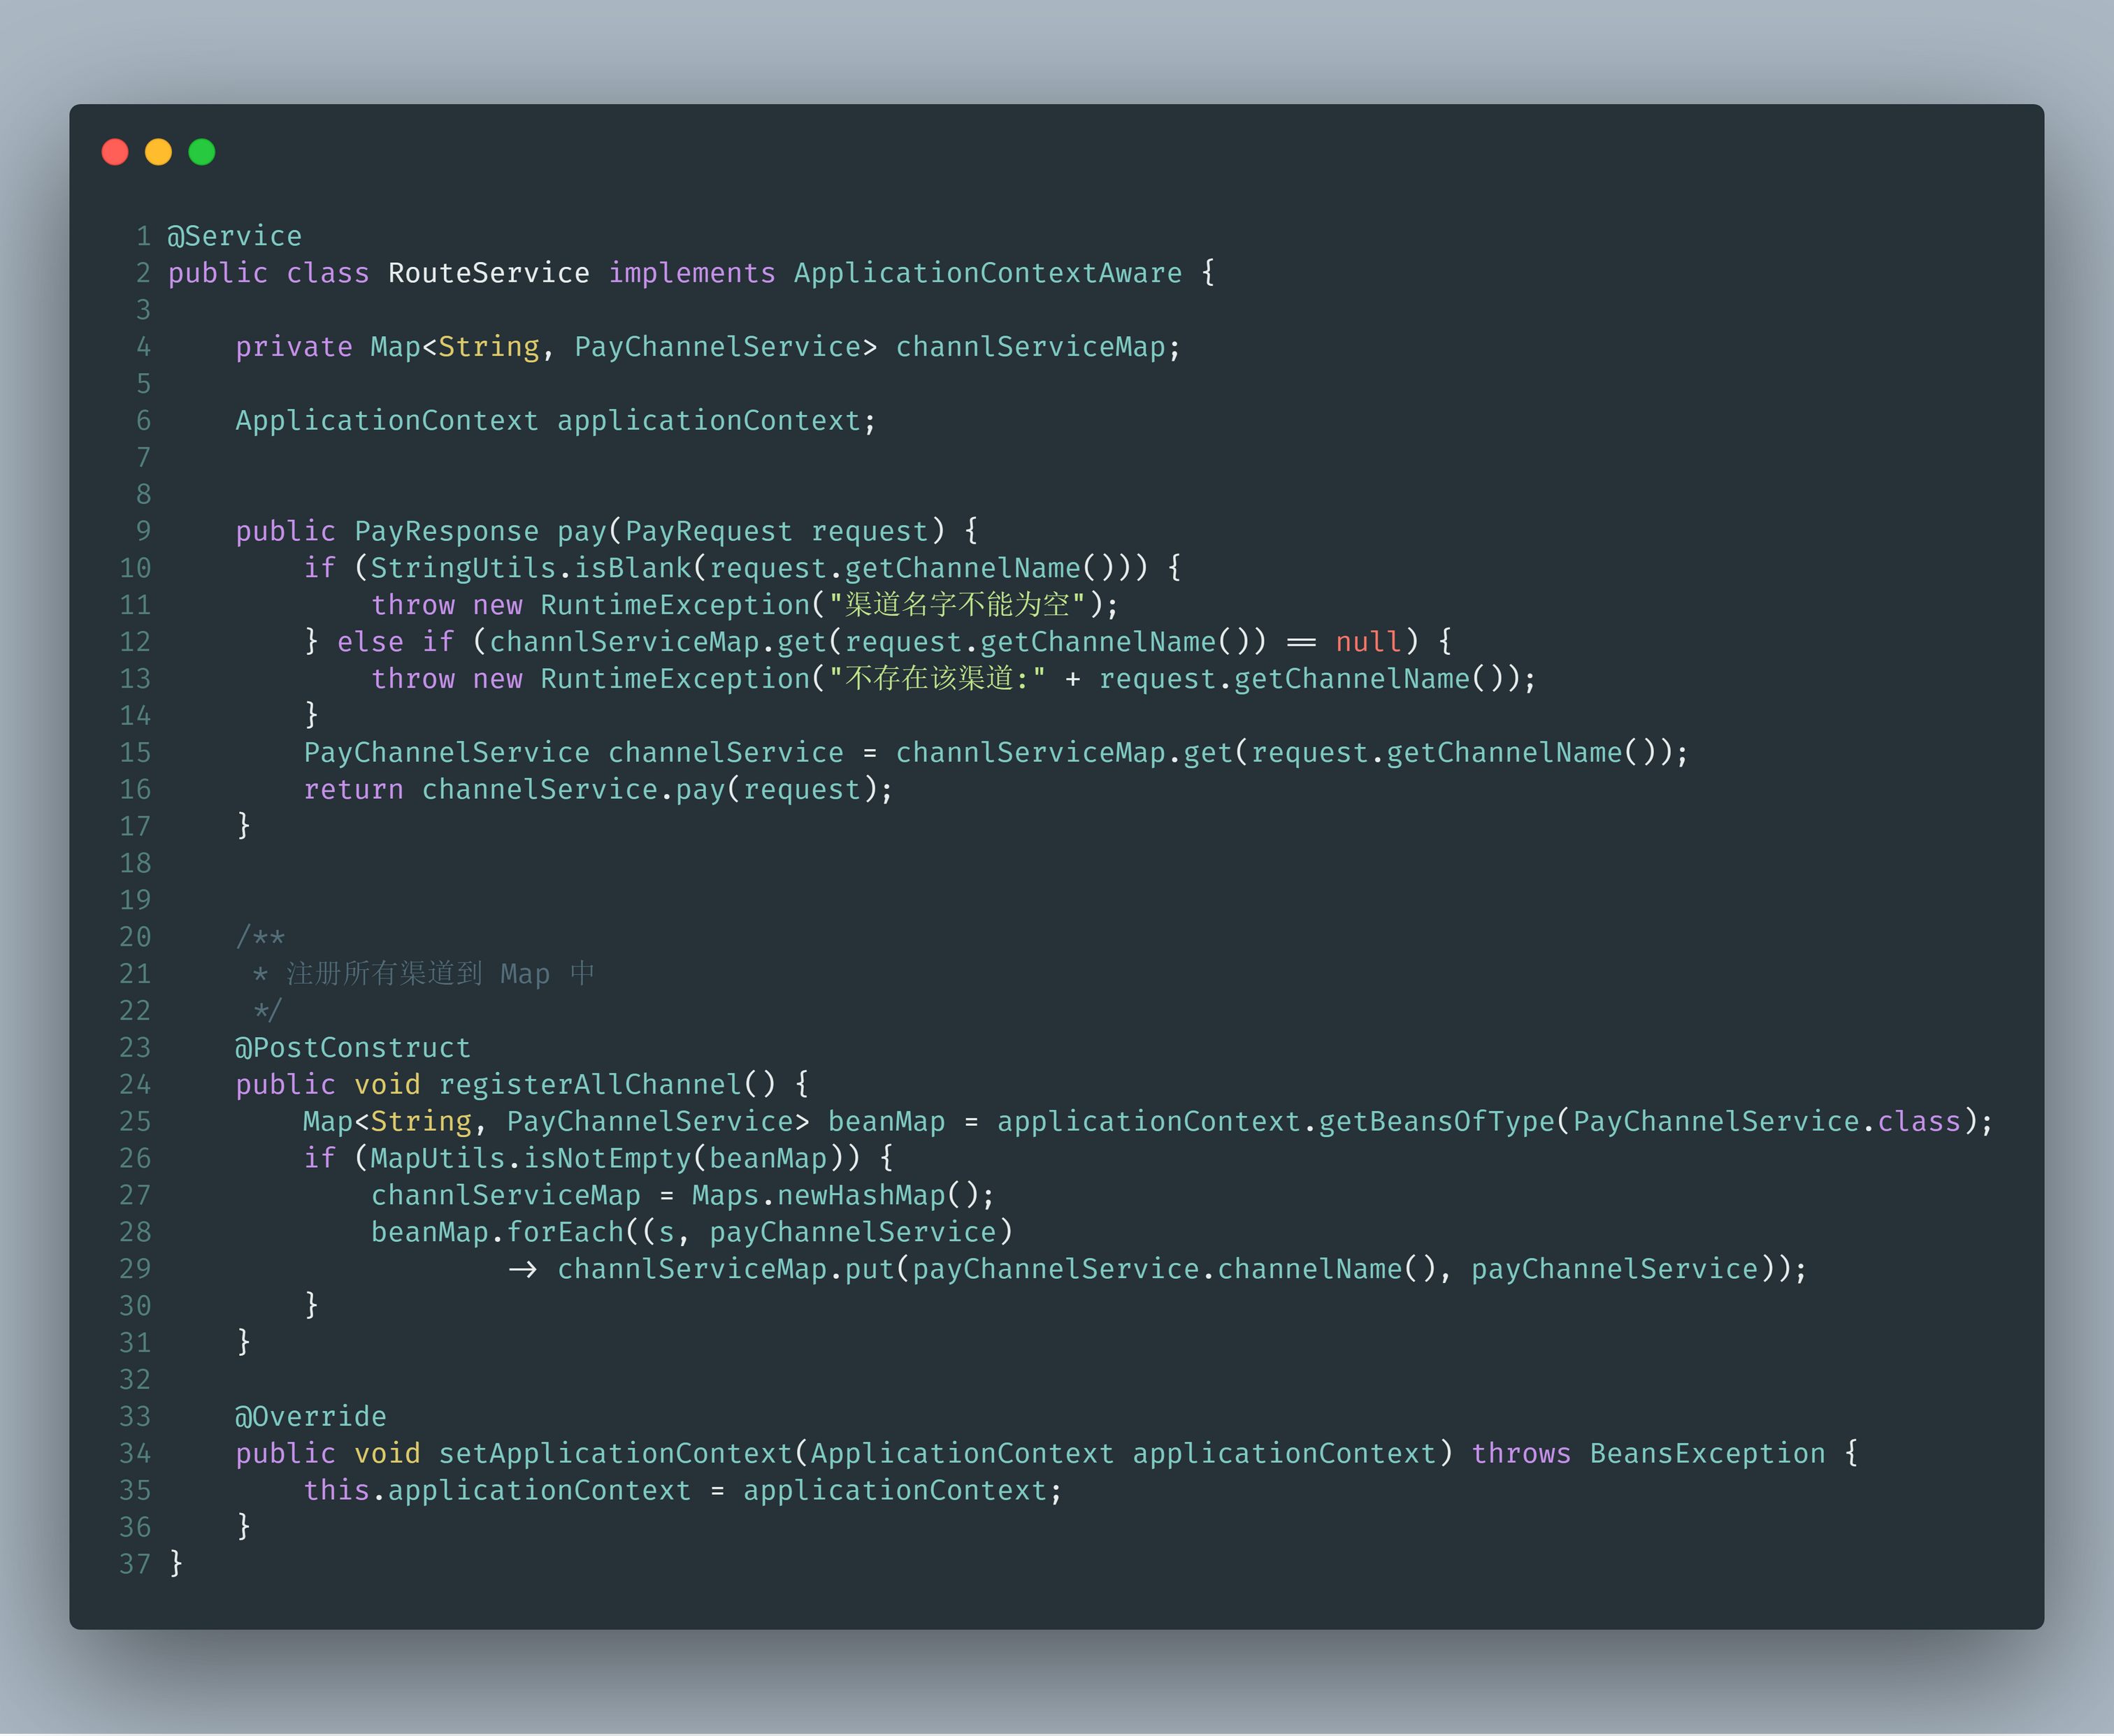Click the final closing brace on line 37

tap(176, 1563)
